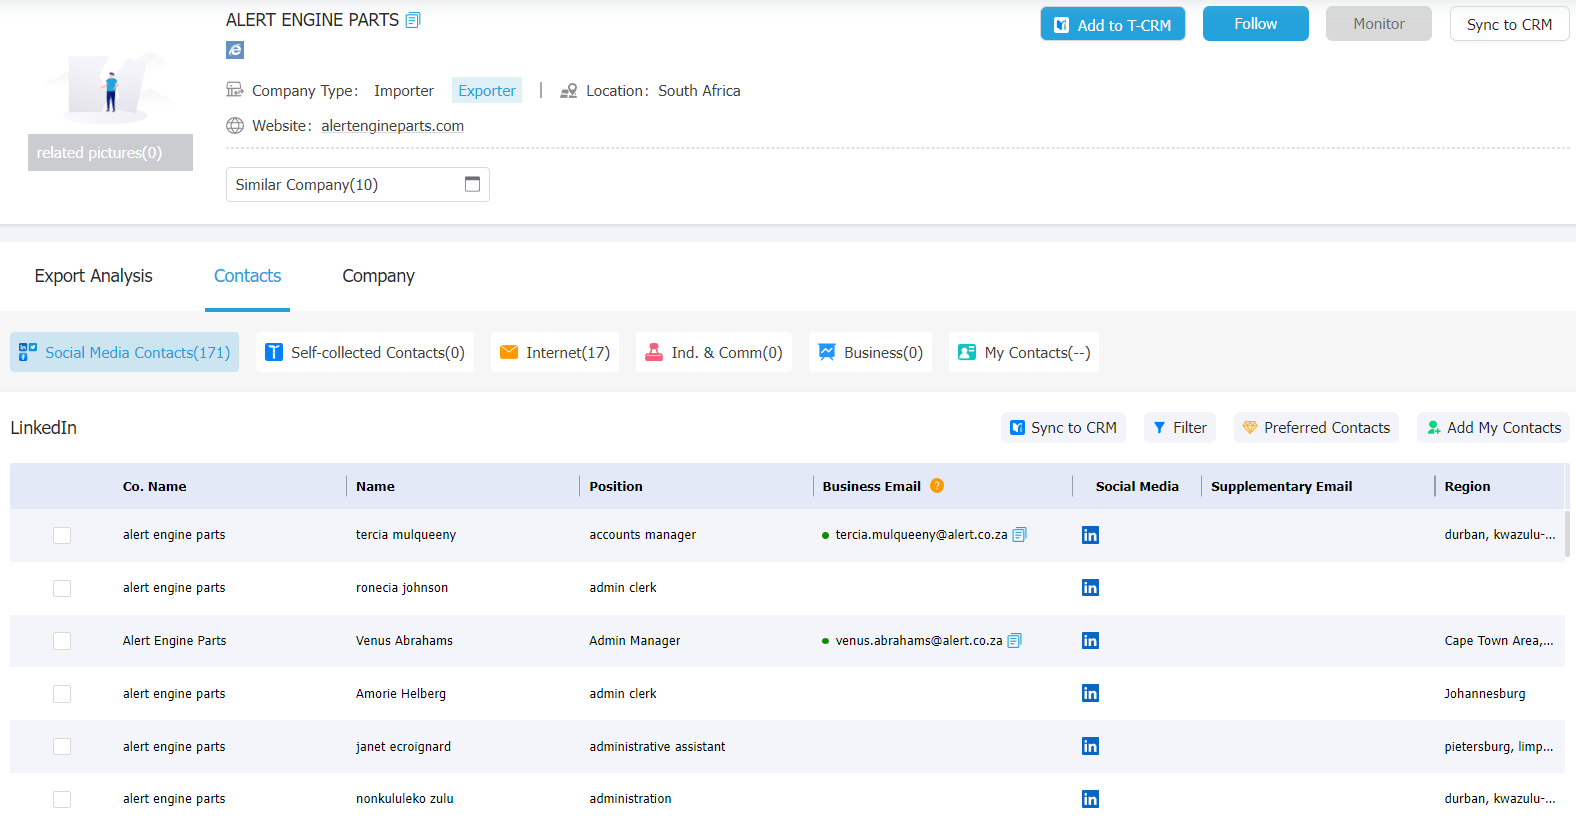Click the Location pin icon

(569, 91)
